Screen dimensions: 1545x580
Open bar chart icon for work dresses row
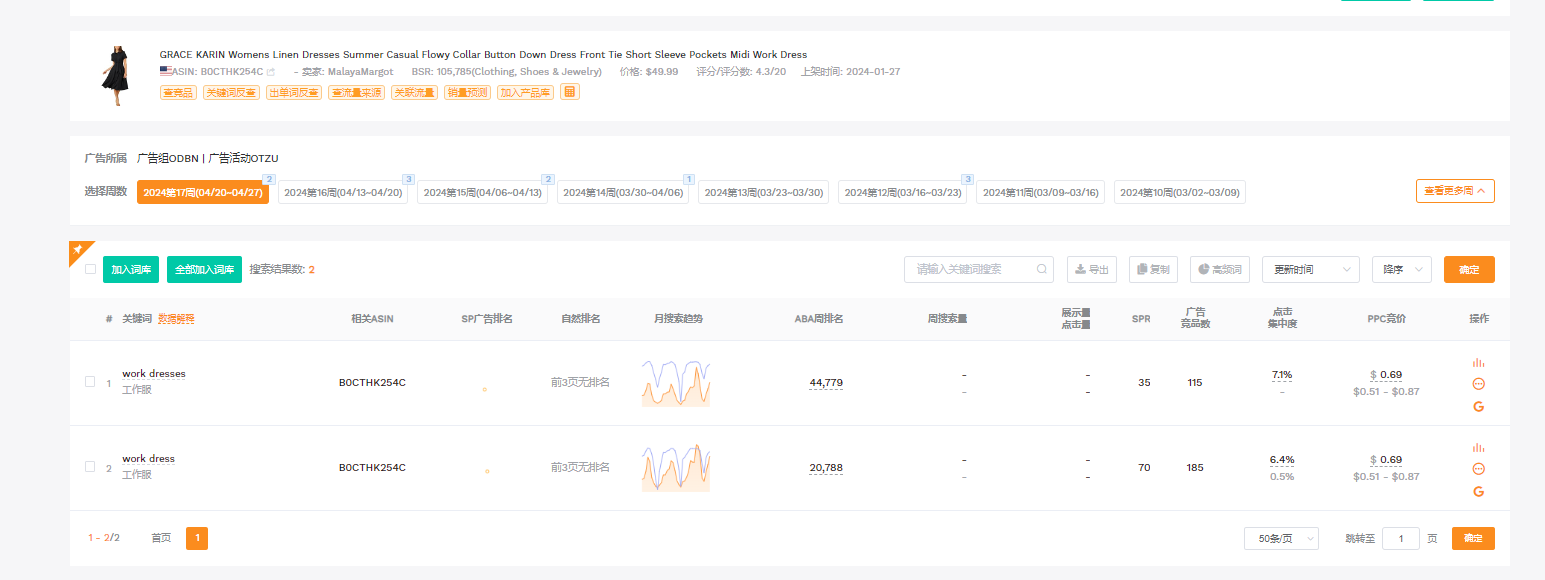tap(1478, 363)
